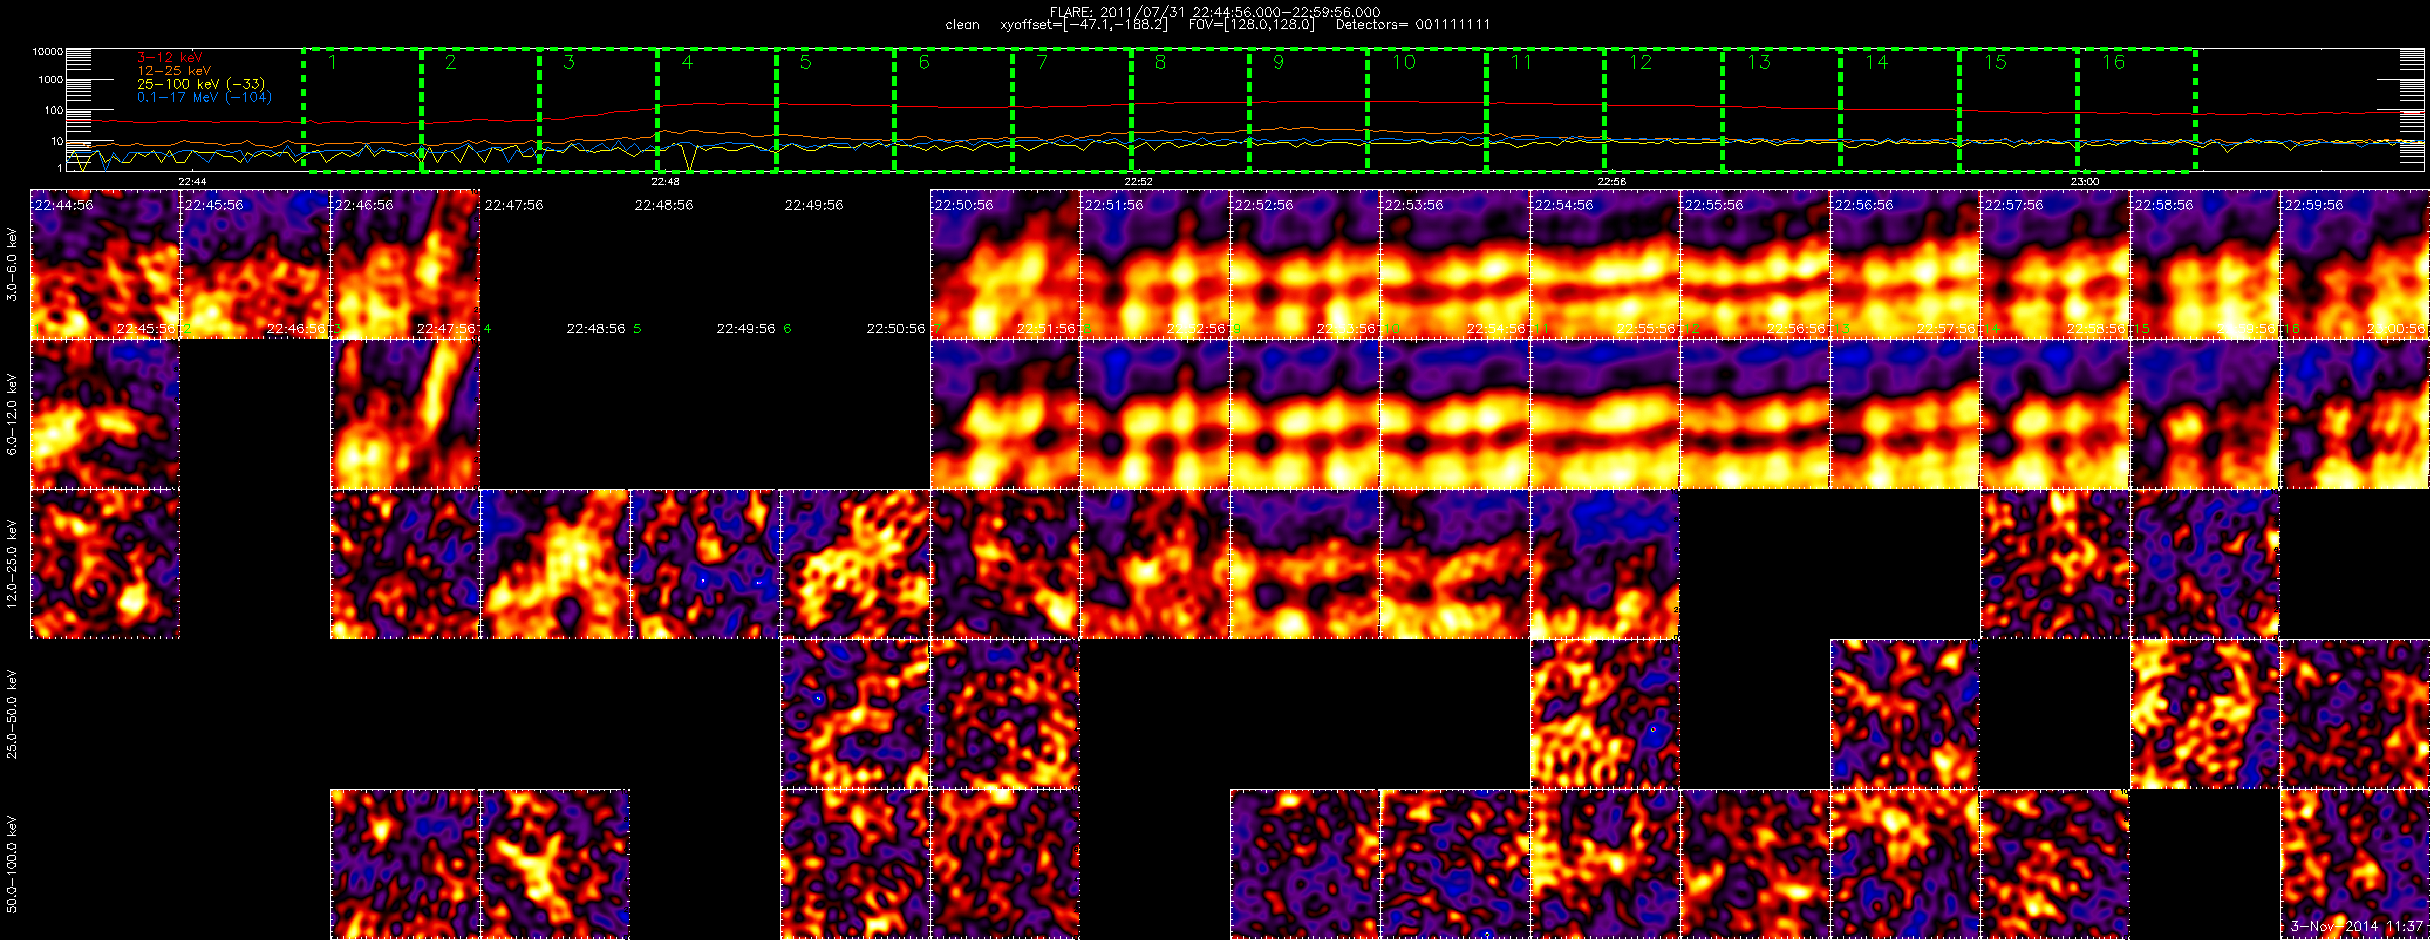
Task: Choose the 6.0-12.0 keV image at 22:51:56
Action: tap(1155, 414)
